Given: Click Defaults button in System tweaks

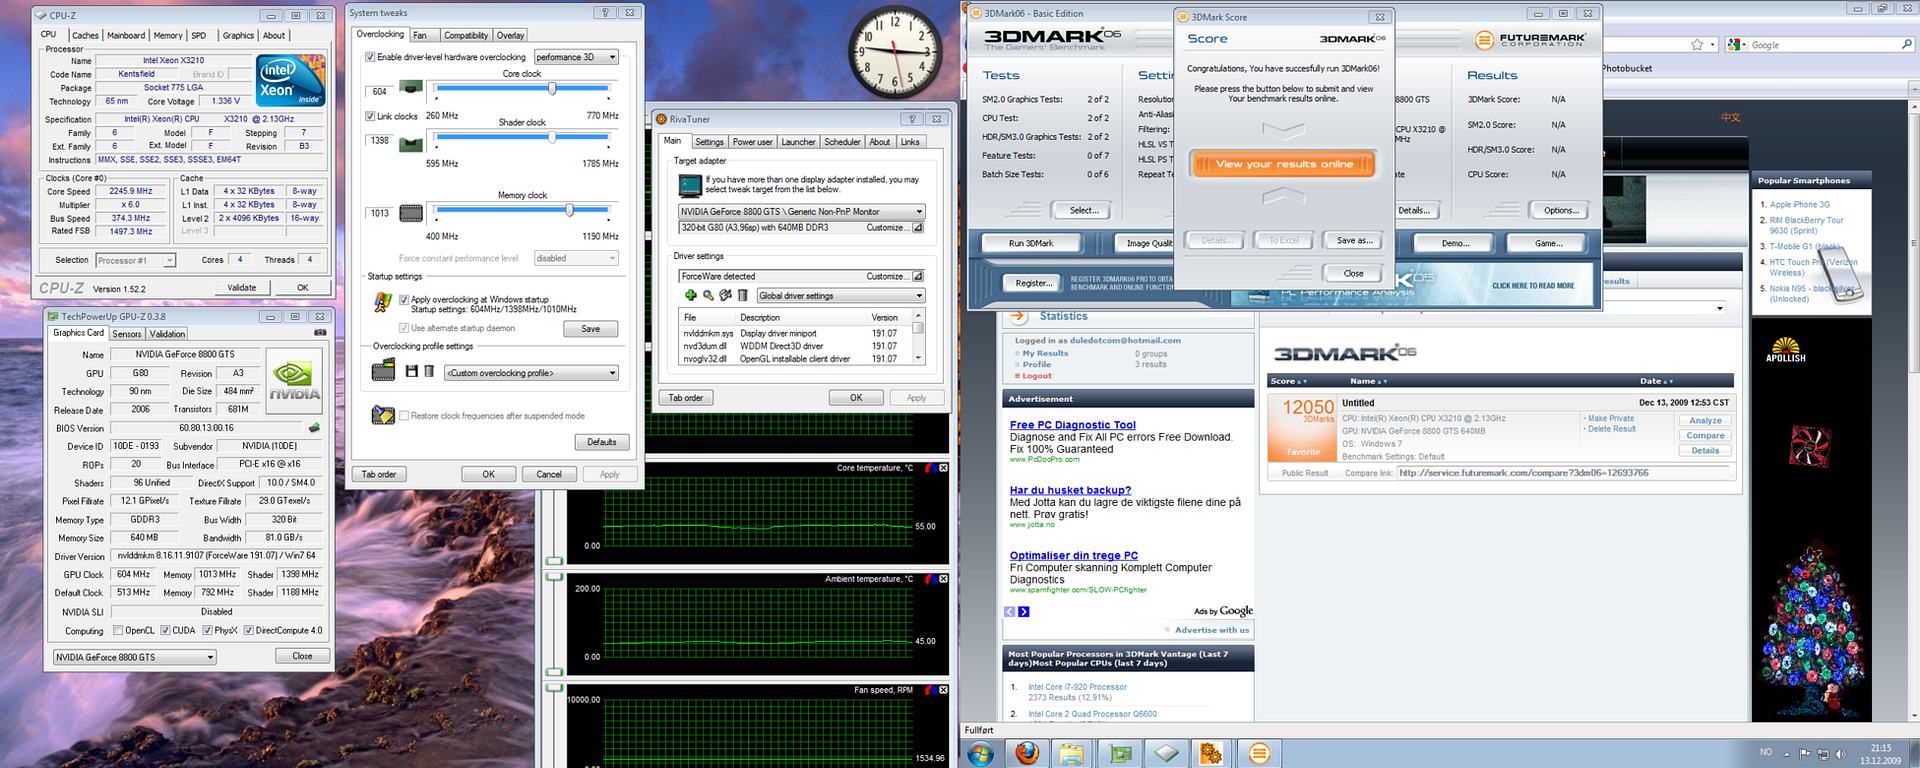Looking at the screenshot, I should tap(601, 442).
